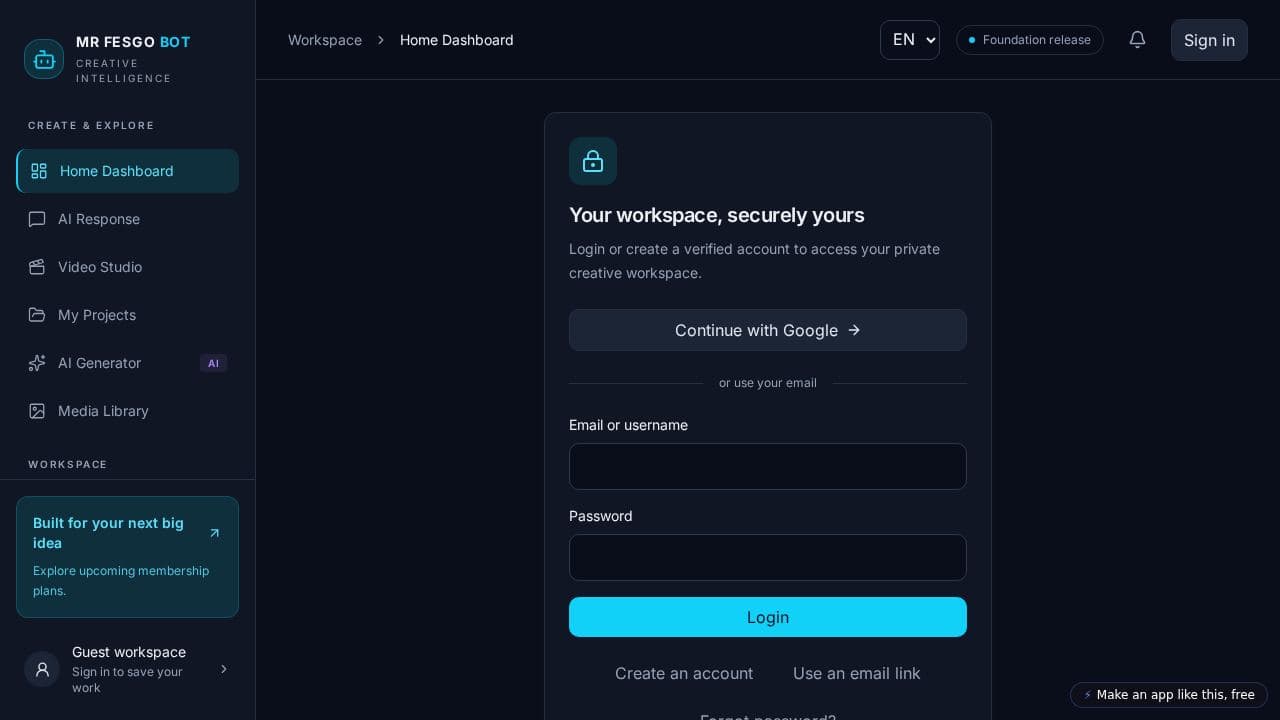This screenshot has height=720, width=1280.
Task: Open membership plans arrow on promo card
Action: [214, 533]
